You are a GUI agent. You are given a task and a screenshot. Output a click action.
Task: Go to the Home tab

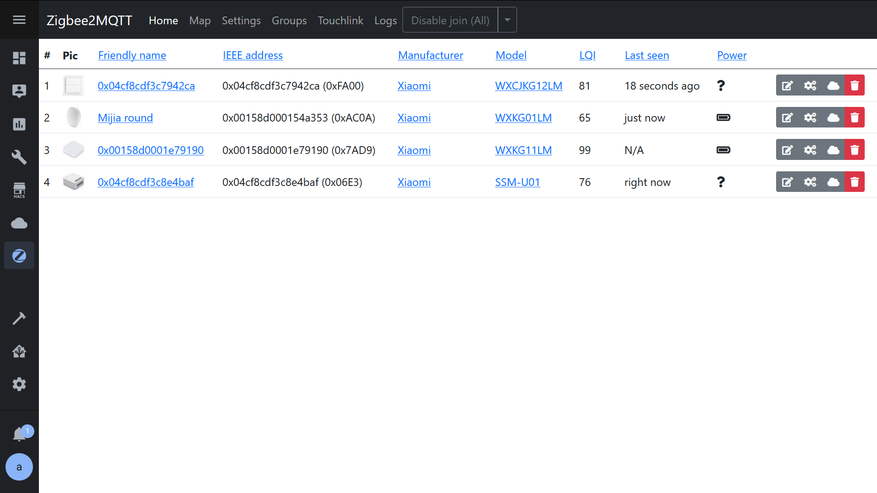163,21
